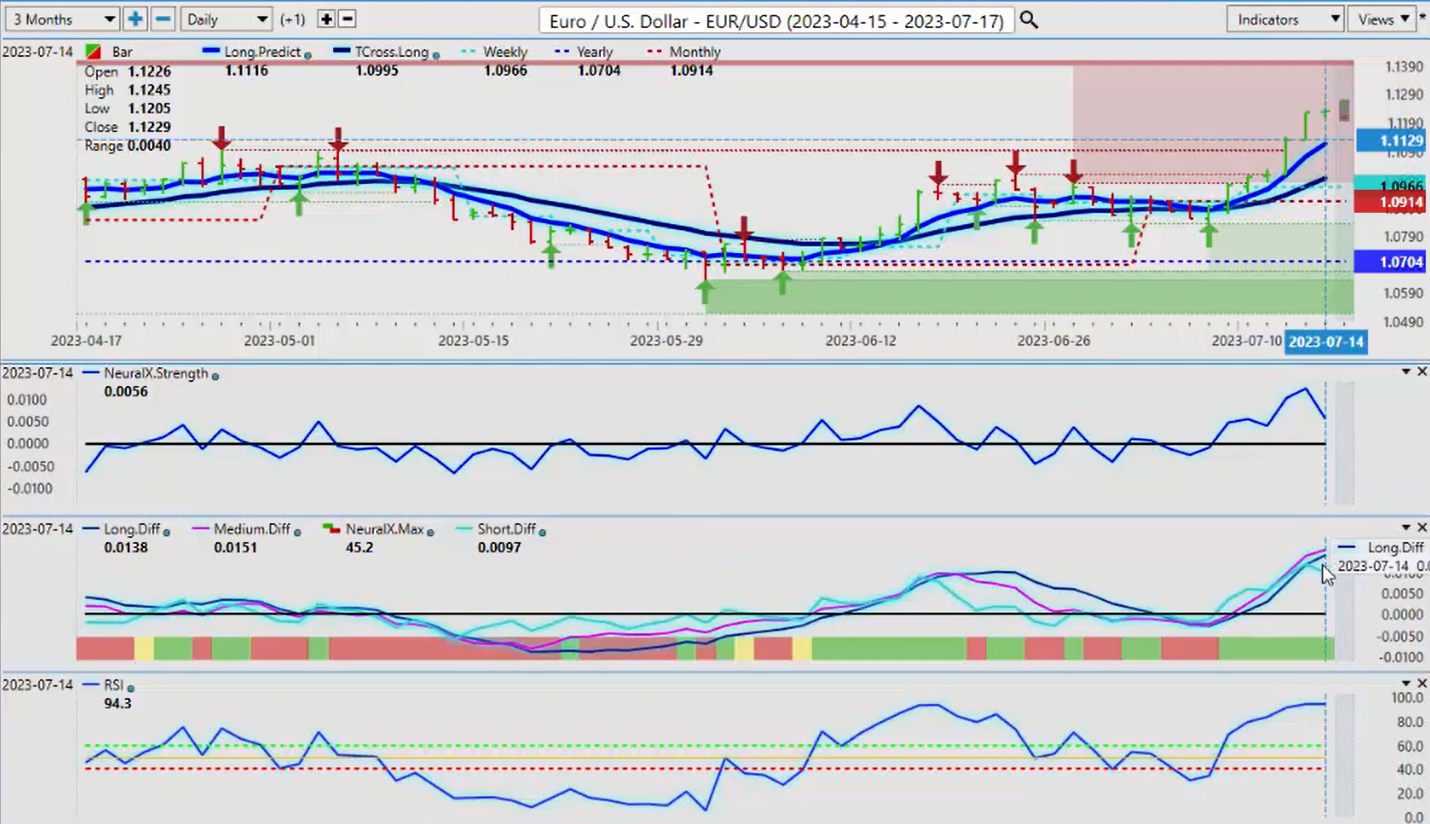Click the Range value 0.0040
Screen dimensions: 1430x824
pyautogui.click(x=149, y=146)
